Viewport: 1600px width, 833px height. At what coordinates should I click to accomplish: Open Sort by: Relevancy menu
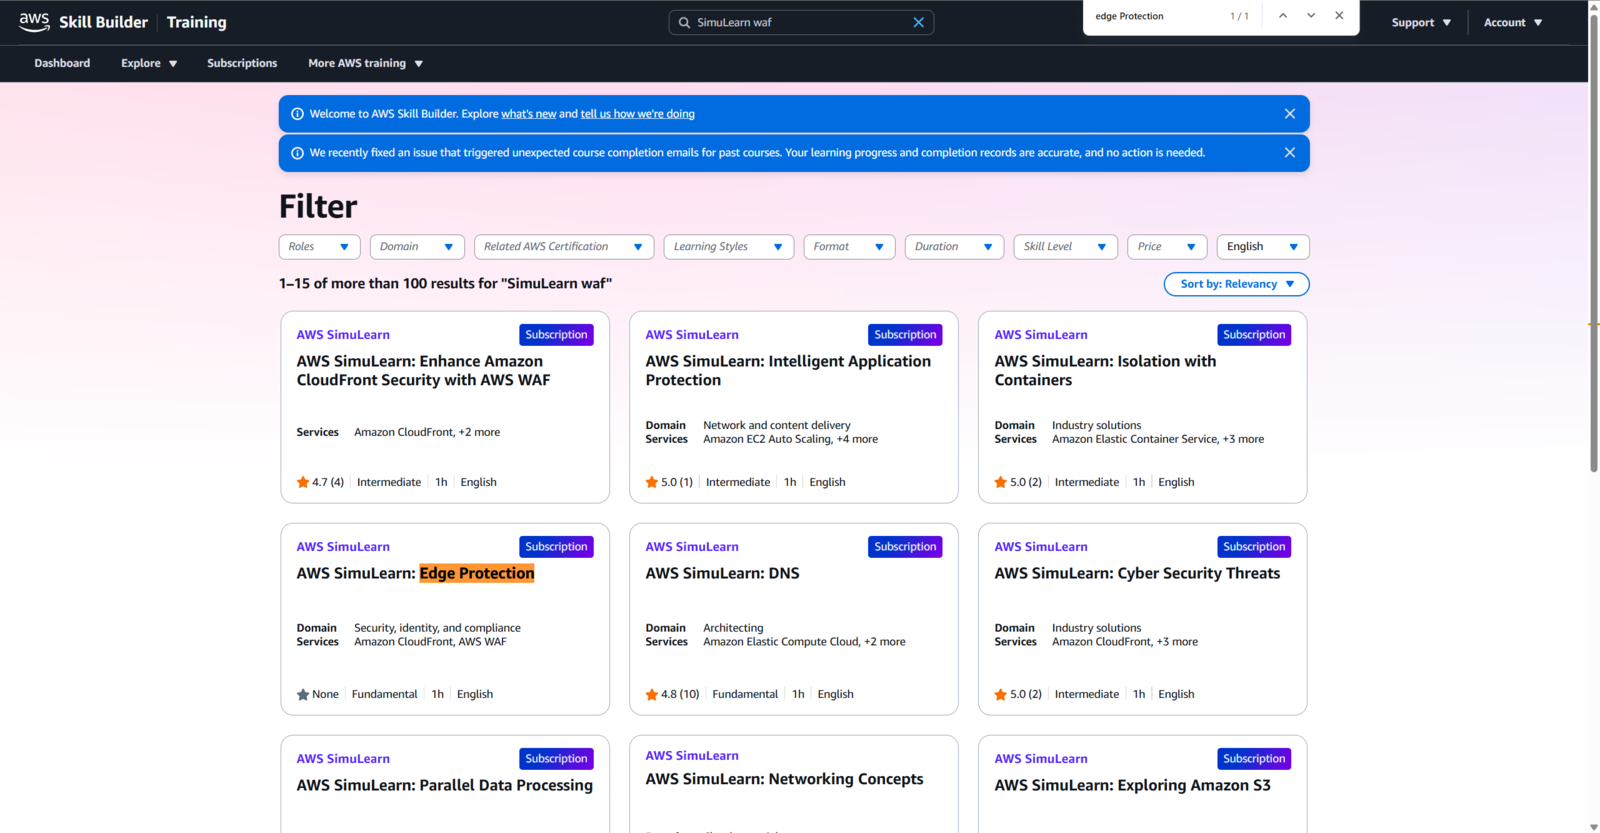coord(1236,284)
